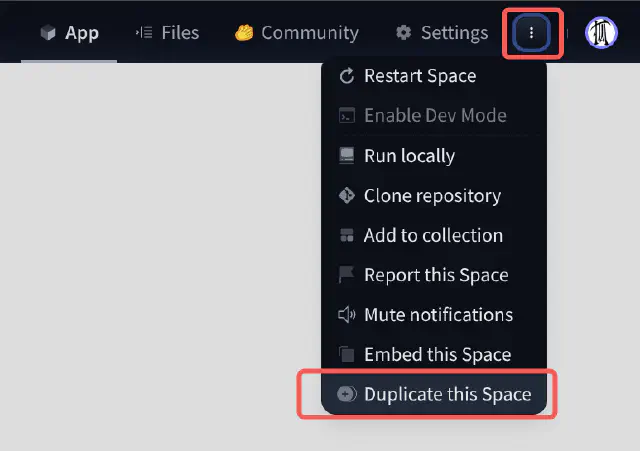Open the Files tab
This screenshot has height=451, width=640.
(167, 33)
